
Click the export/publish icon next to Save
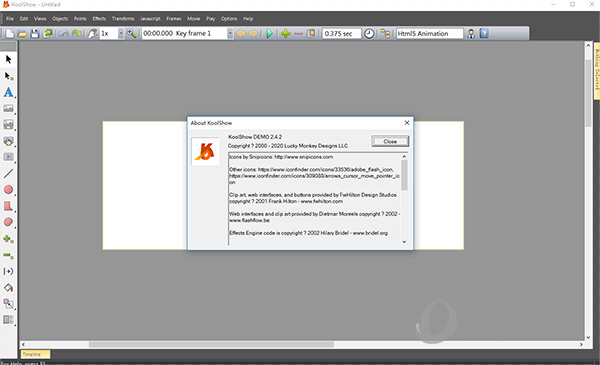point(48,34)
